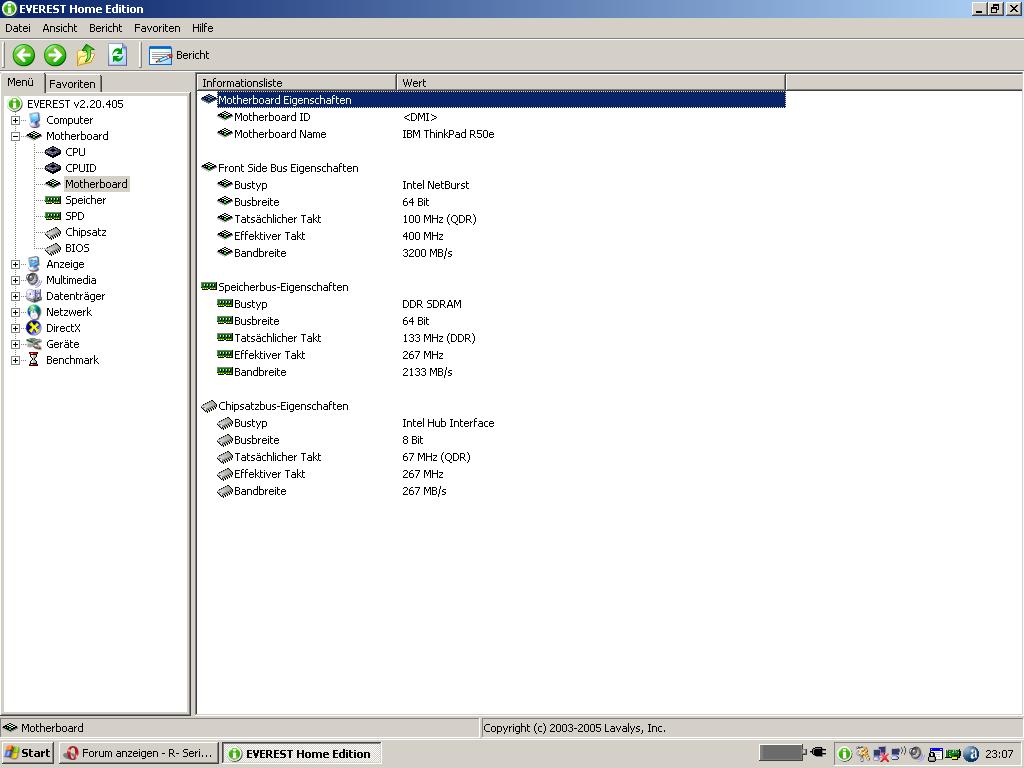Click the up-one-level folder arrow icon
The image size is (1024, 768).
[x=86, y=55]
